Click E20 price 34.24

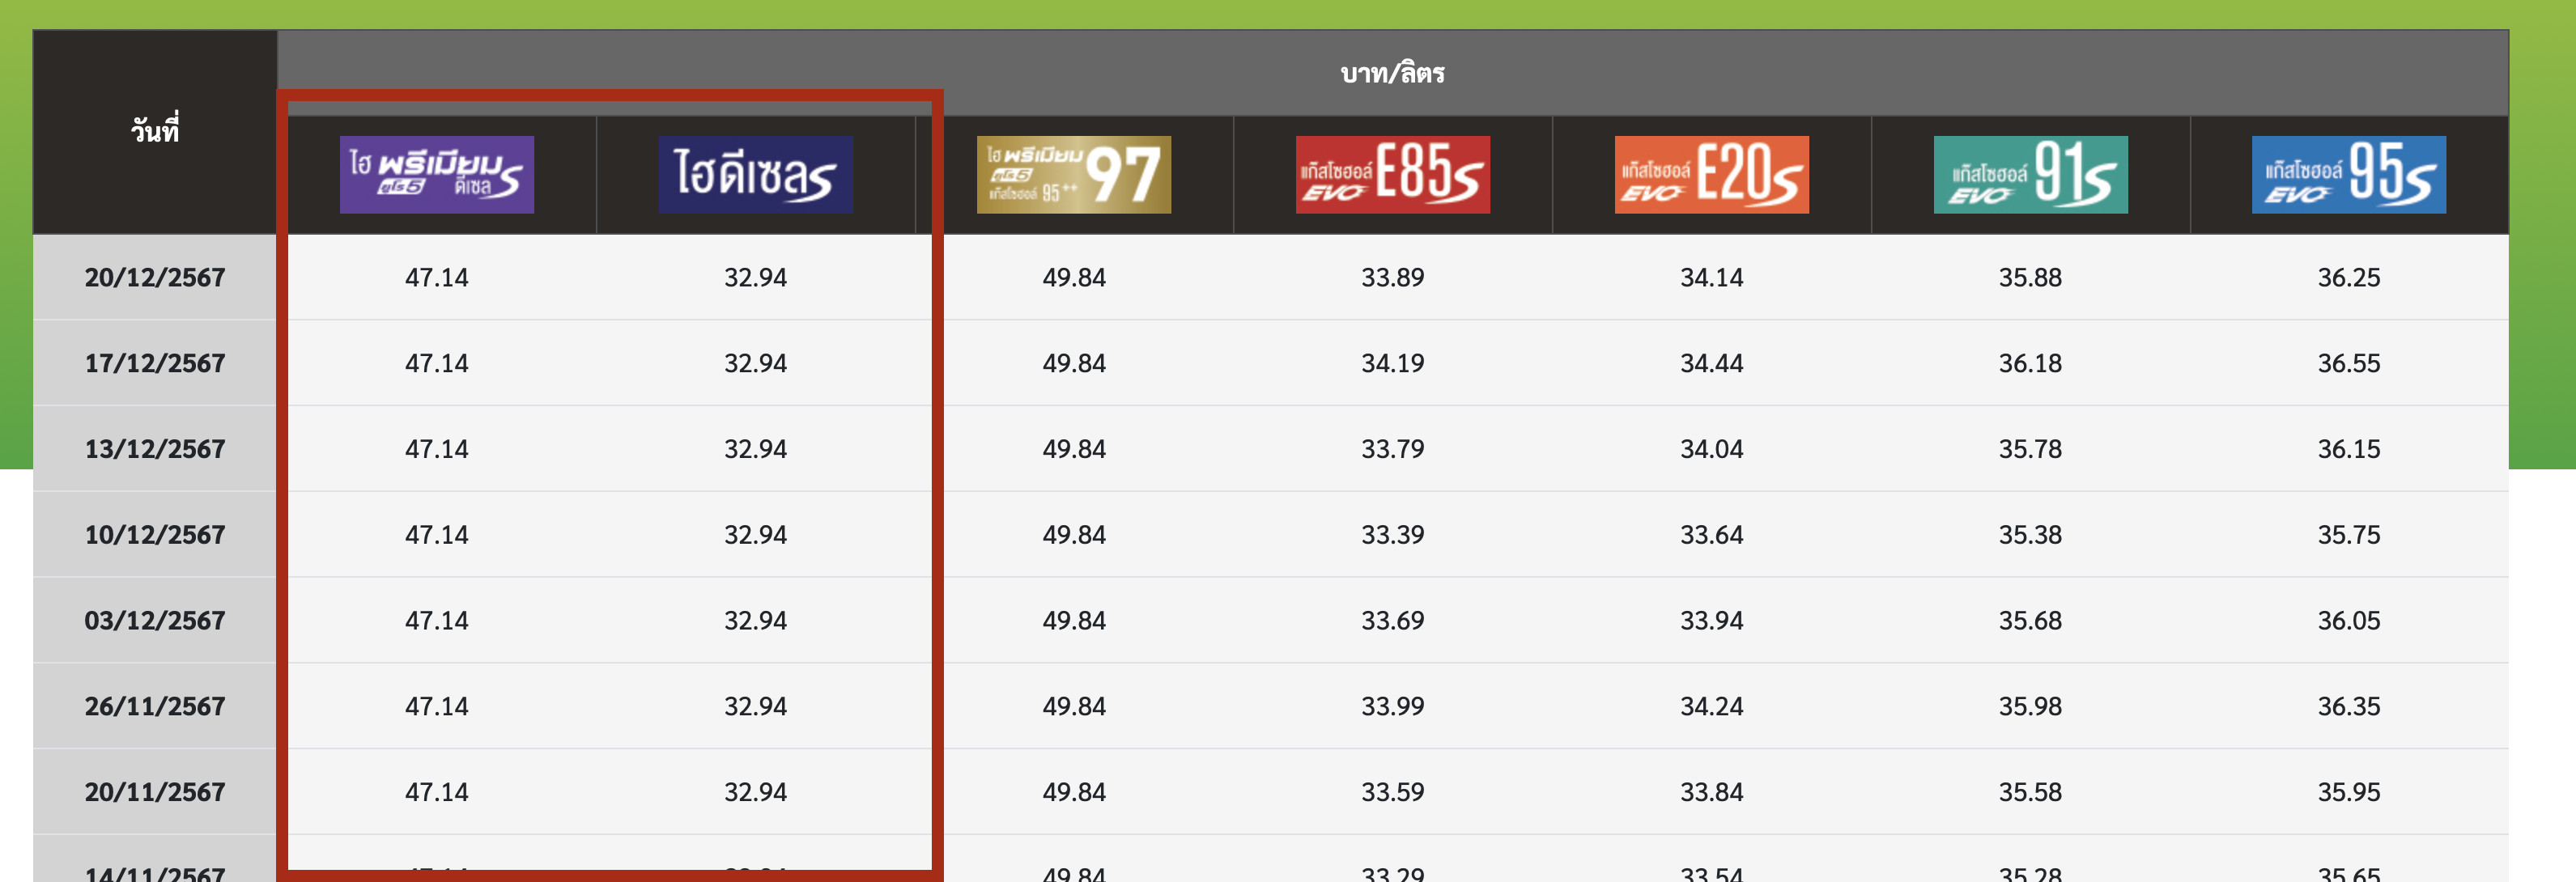pyautogui.click(x=1711, y=707)
